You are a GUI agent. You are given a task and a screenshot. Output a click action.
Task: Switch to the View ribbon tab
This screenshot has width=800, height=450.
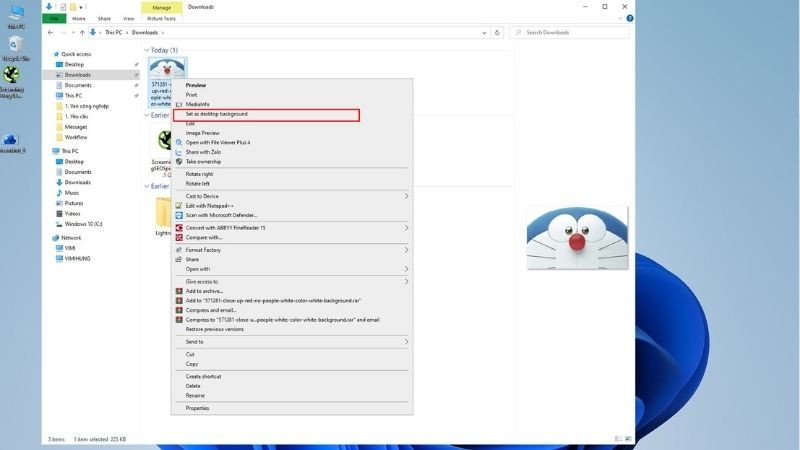(129, 18)
